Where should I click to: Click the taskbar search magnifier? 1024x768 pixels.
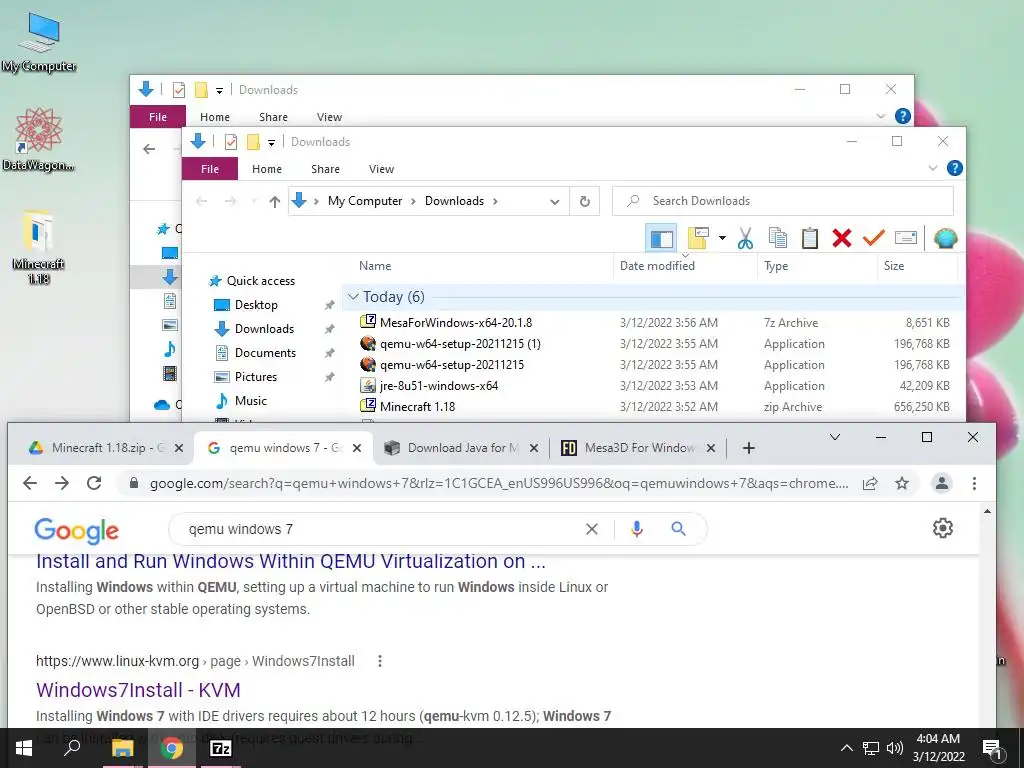pyautogui.click(x=72, y=748)
